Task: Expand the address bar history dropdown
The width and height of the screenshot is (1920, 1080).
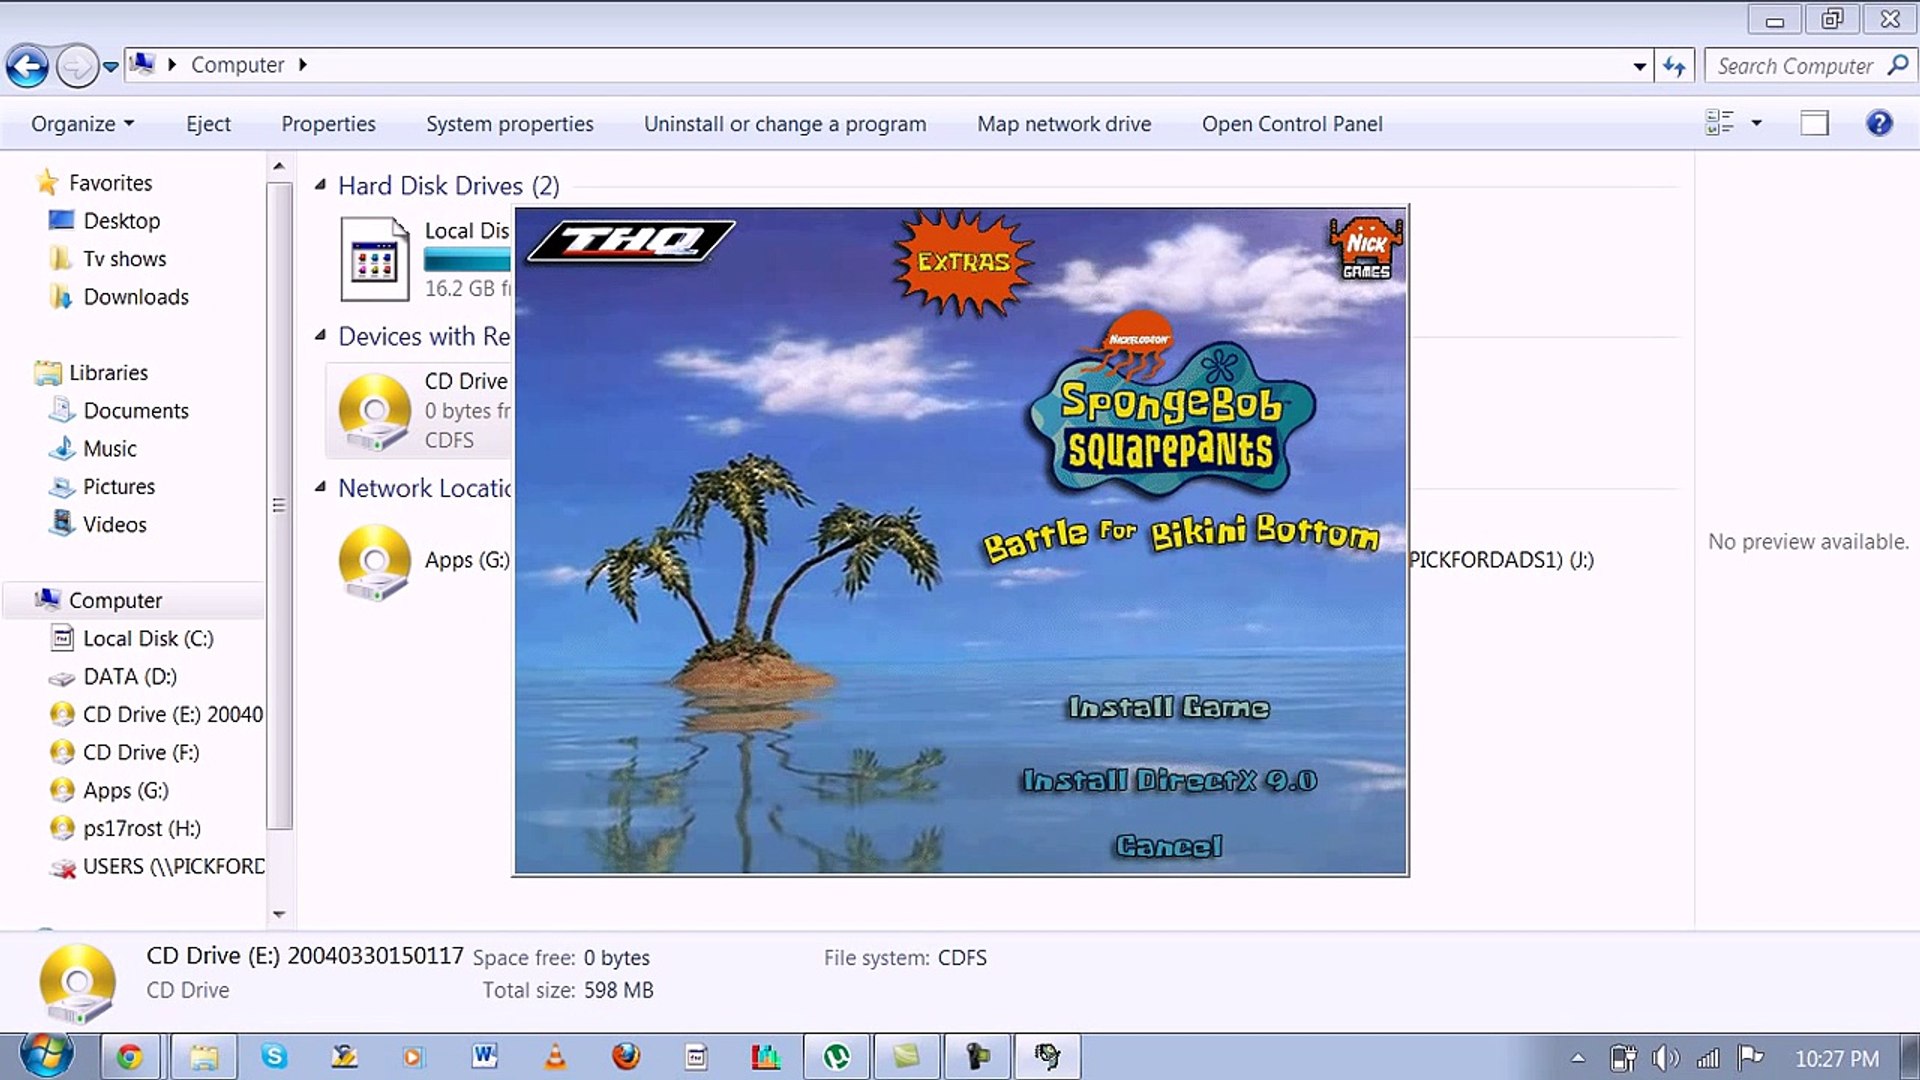Action: pyautogui.click(x=1639, y=66)
